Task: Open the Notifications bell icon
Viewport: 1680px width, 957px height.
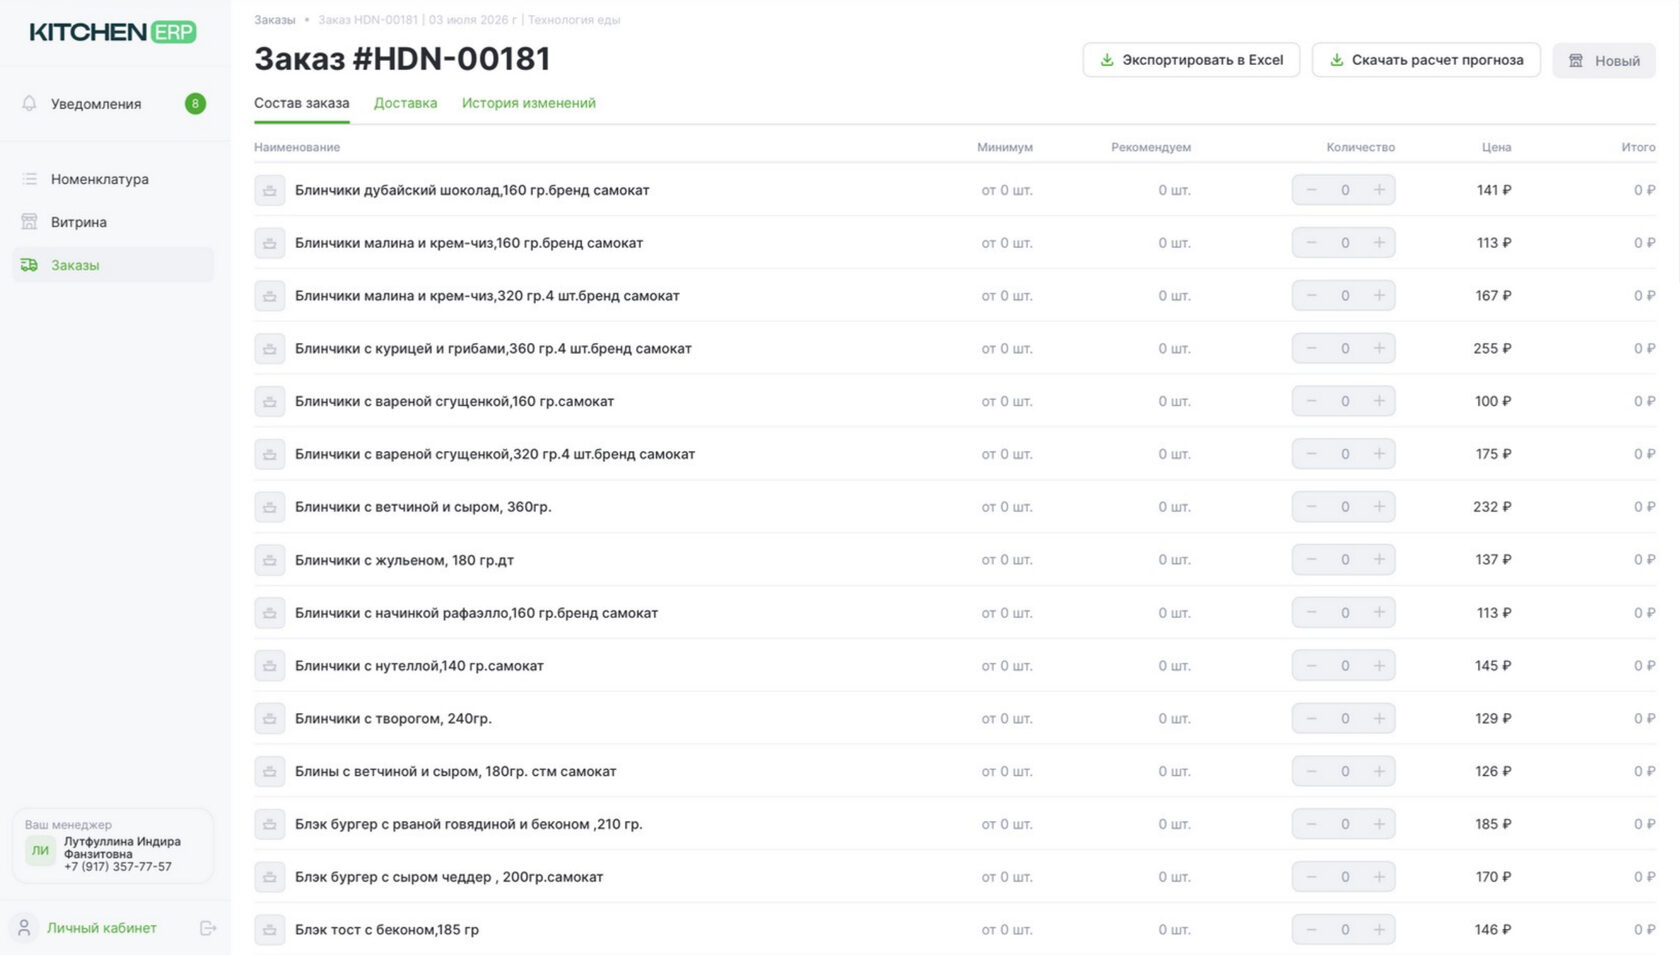Action: tap(29, 103)
